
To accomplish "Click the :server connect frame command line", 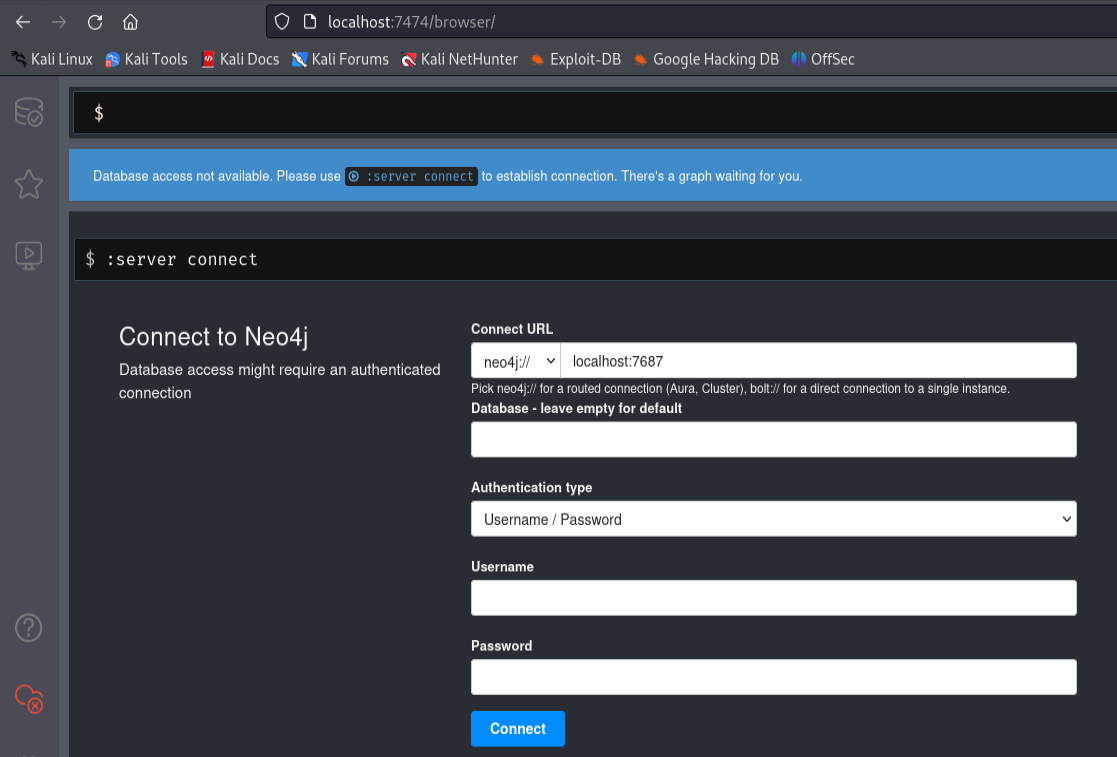I will pyautogui.click(x=596, y=259).
